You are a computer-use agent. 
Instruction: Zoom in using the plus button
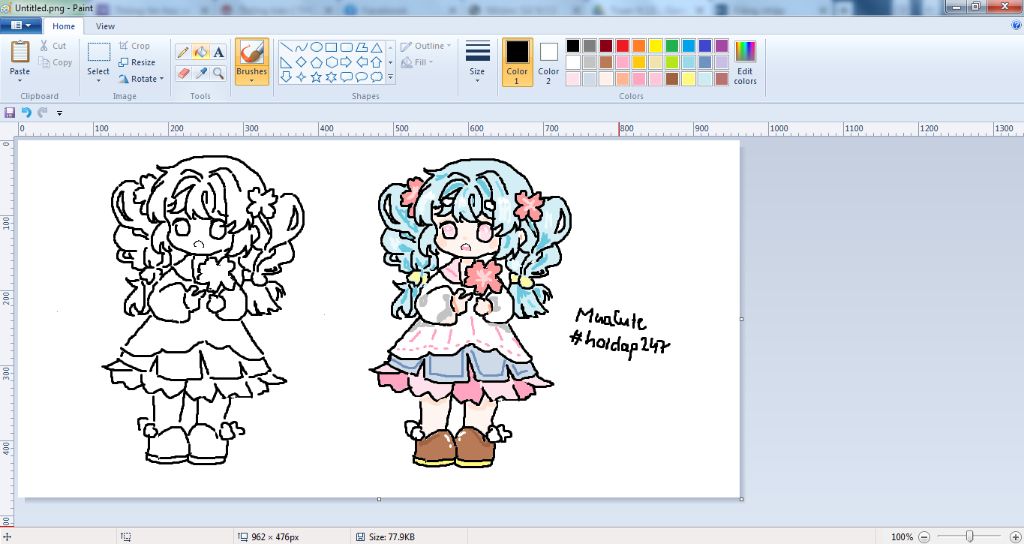pyautogui.click(x=1015, y=537)
